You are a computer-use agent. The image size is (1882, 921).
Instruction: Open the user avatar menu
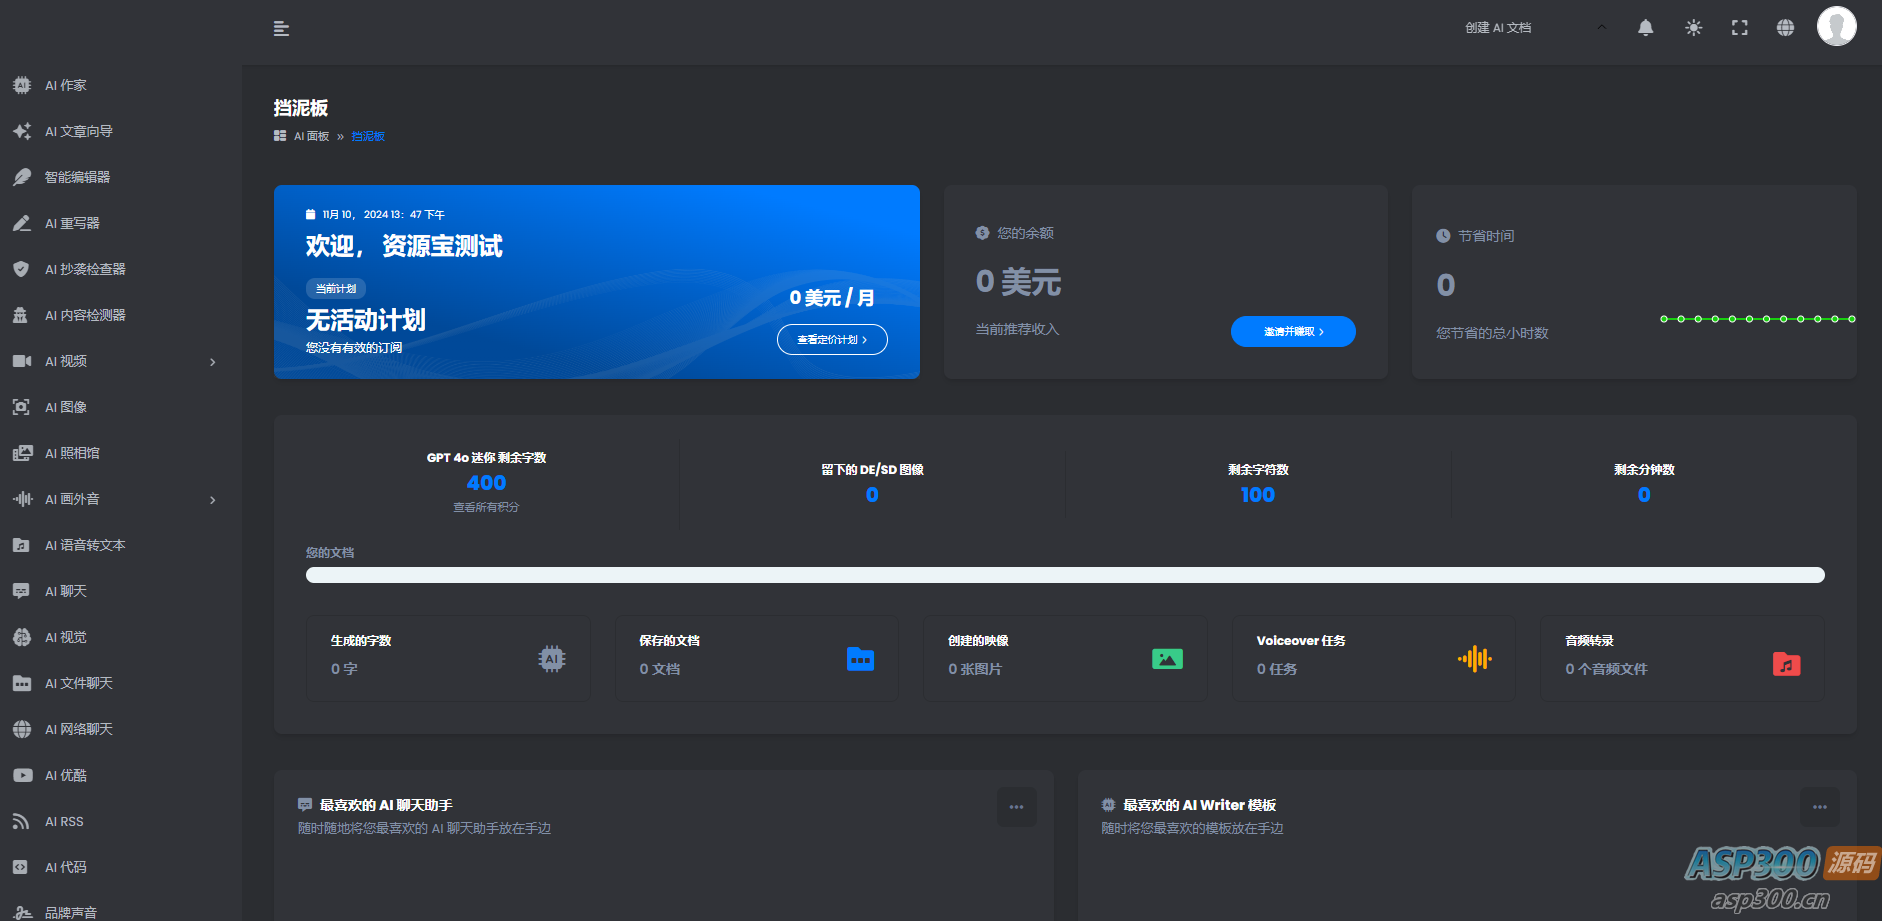click(1836, 26)
